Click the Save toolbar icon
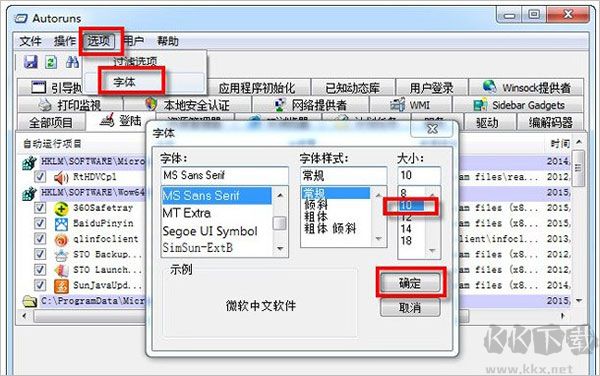The height and width of the screenshot is (376, 600). click(x=31, y=62)
